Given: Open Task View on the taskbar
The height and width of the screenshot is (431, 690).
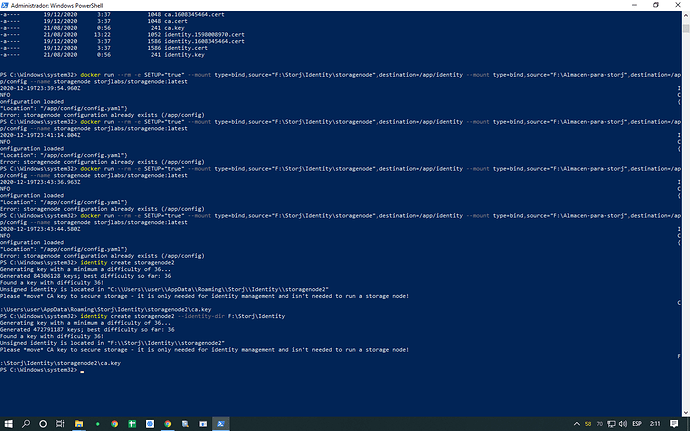Looking at the screenshot, I should point(61,423).
